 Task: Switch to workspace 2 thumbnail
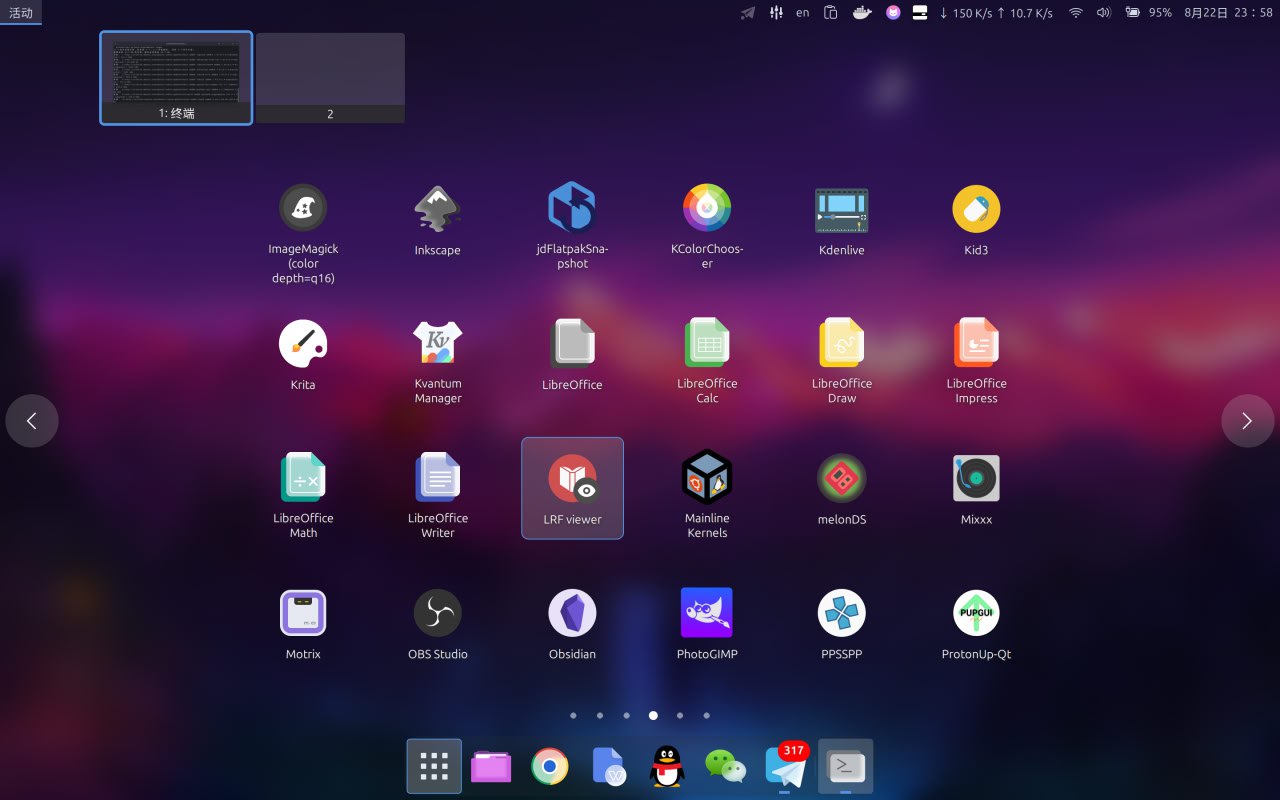click(330, 78)
